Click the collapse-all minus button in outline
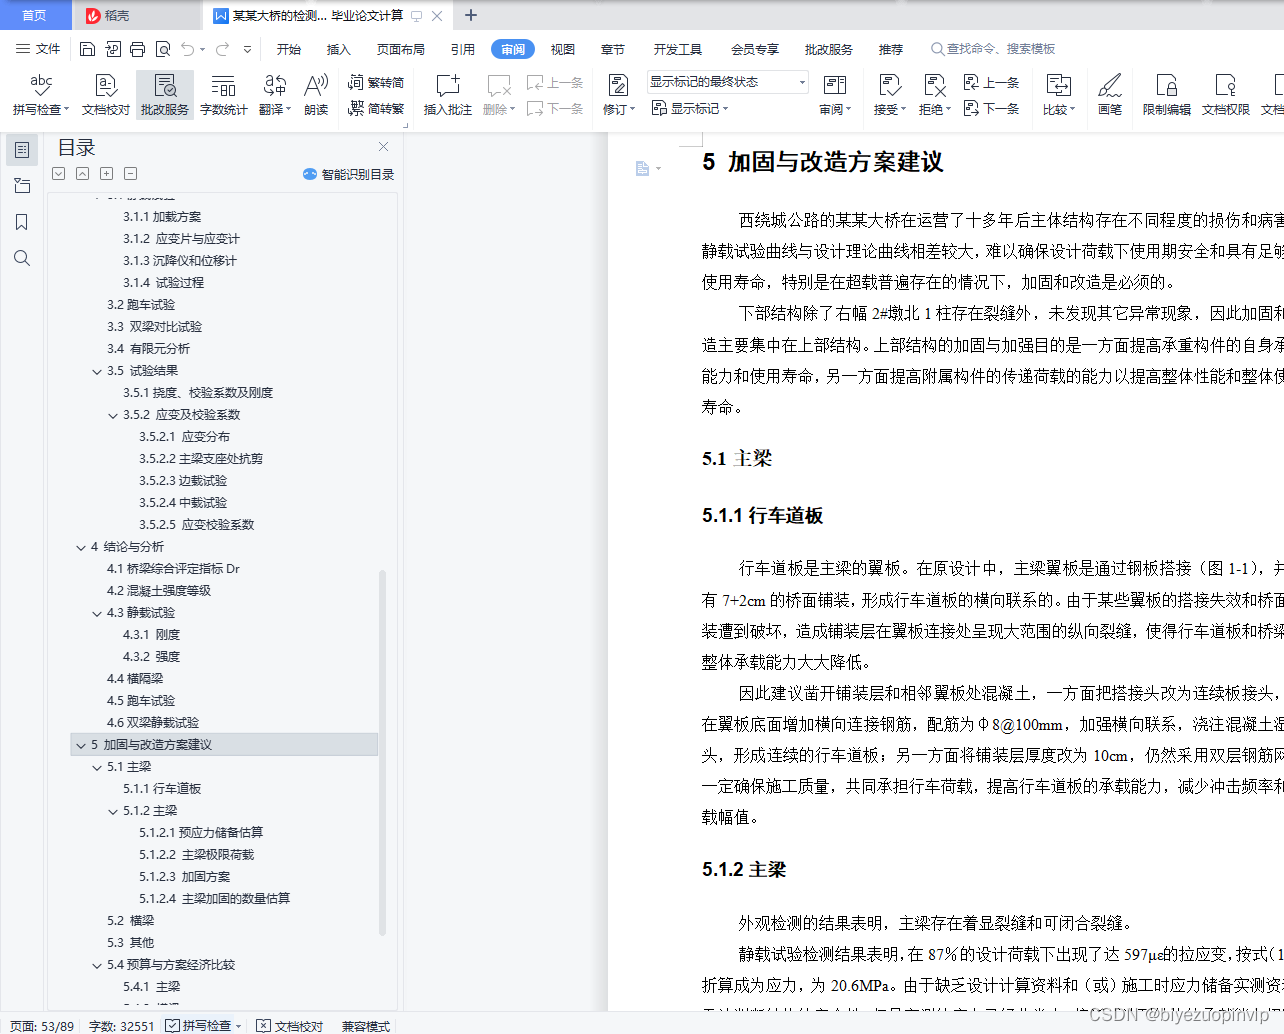 click(x=130, y=174)
